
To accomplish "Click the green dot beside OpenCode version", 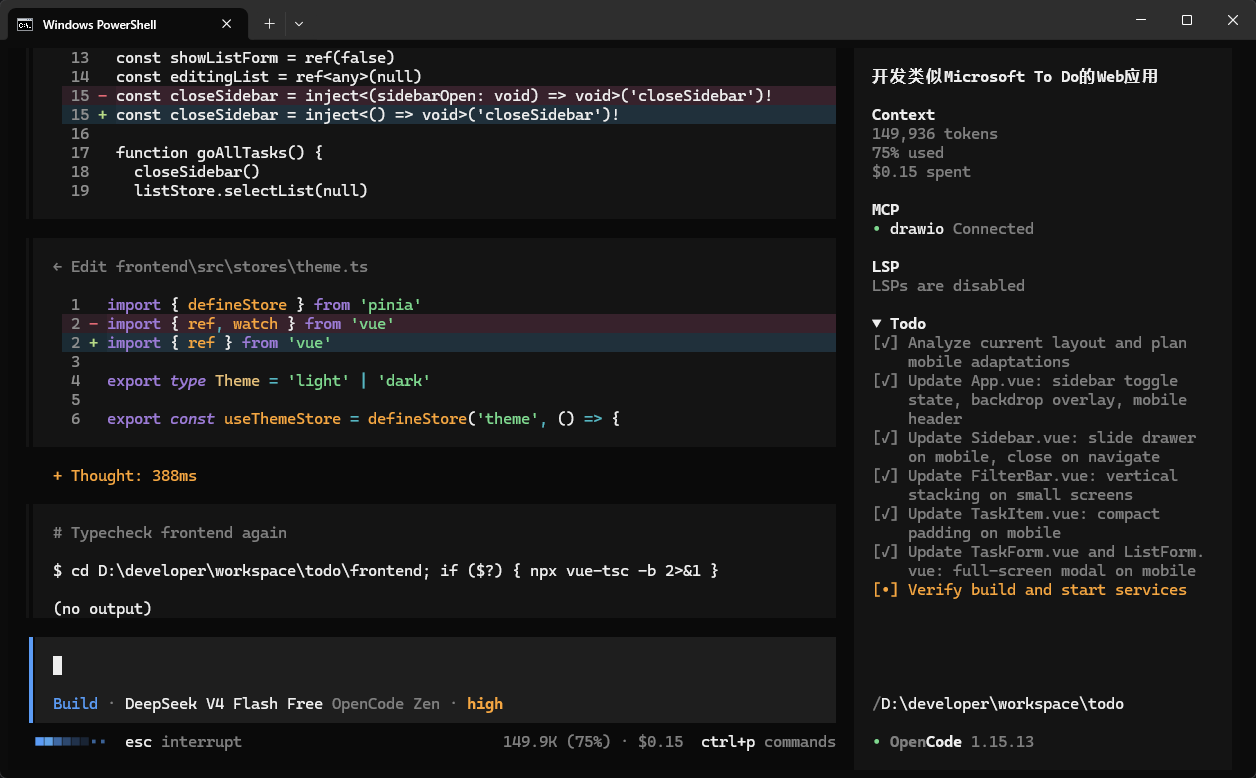I will click(x=876, y=742).
